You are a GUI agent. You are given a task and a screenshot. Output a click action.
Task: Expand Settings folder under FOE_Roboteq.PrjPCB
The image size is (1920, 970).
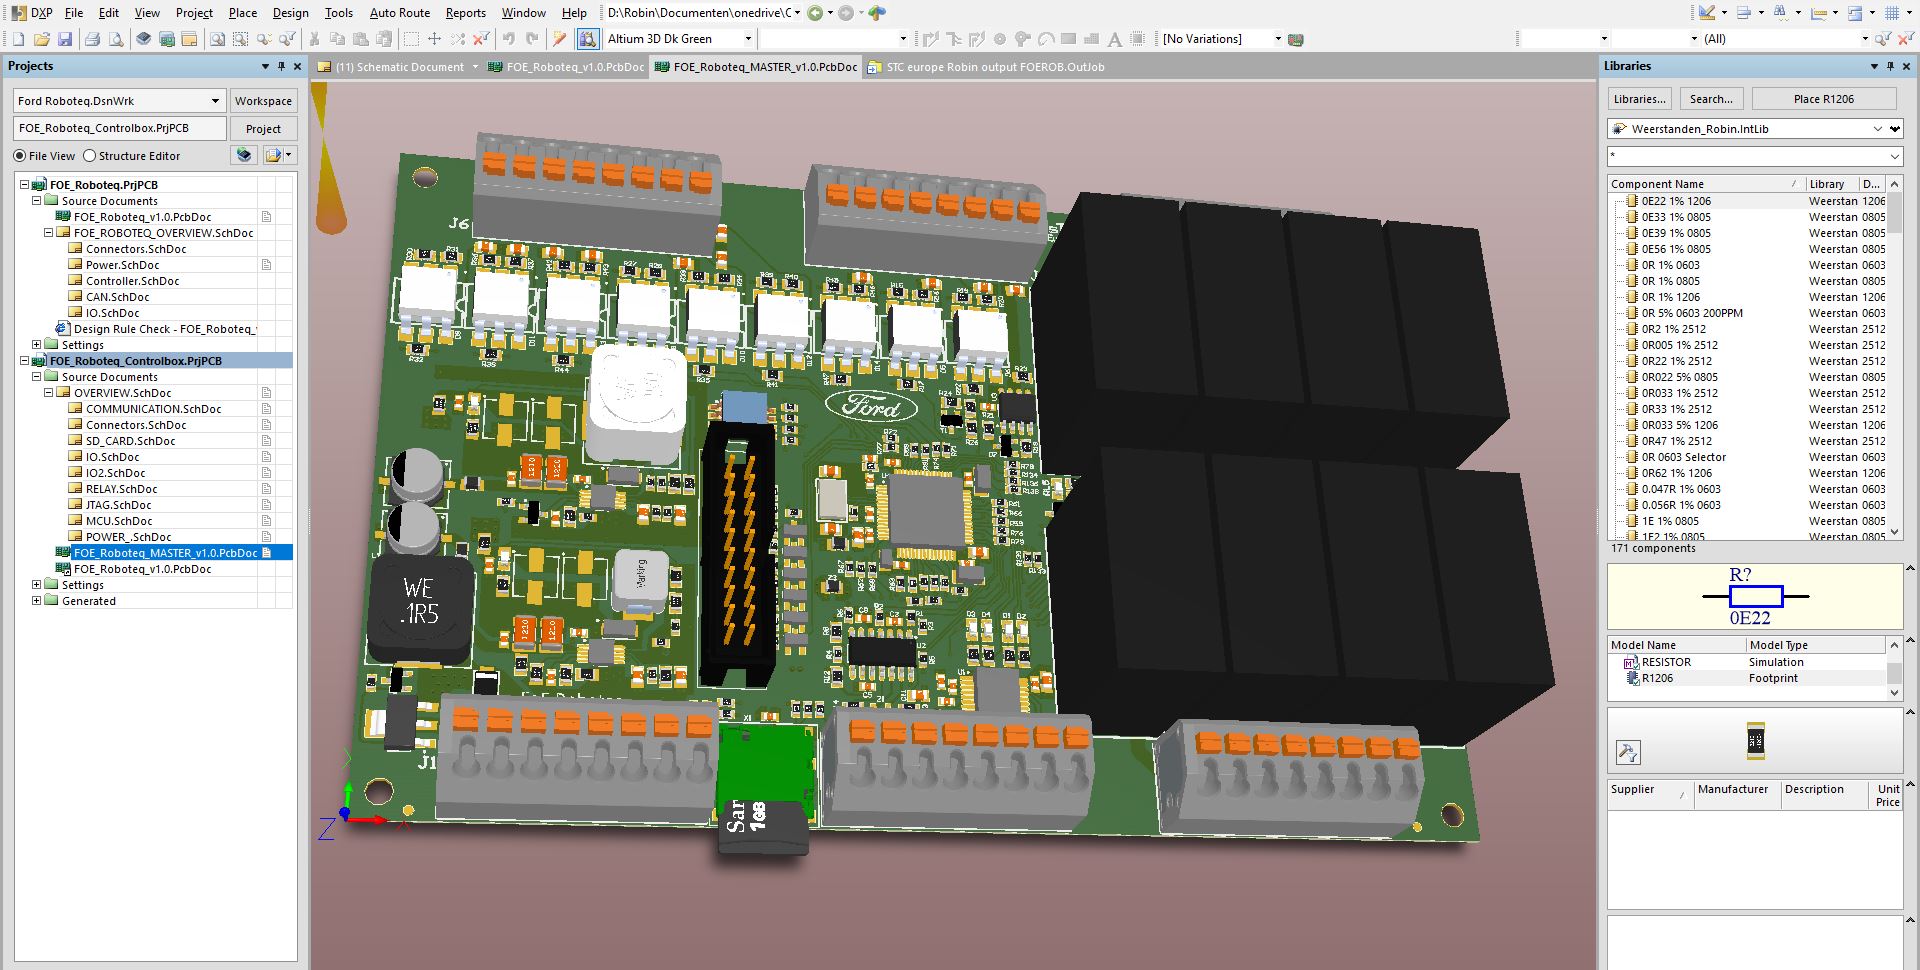click(36, 345)
